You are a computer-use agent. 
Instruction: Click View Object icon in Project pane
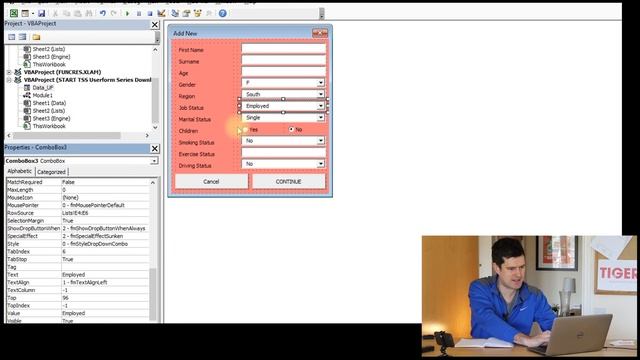(22, 37)
